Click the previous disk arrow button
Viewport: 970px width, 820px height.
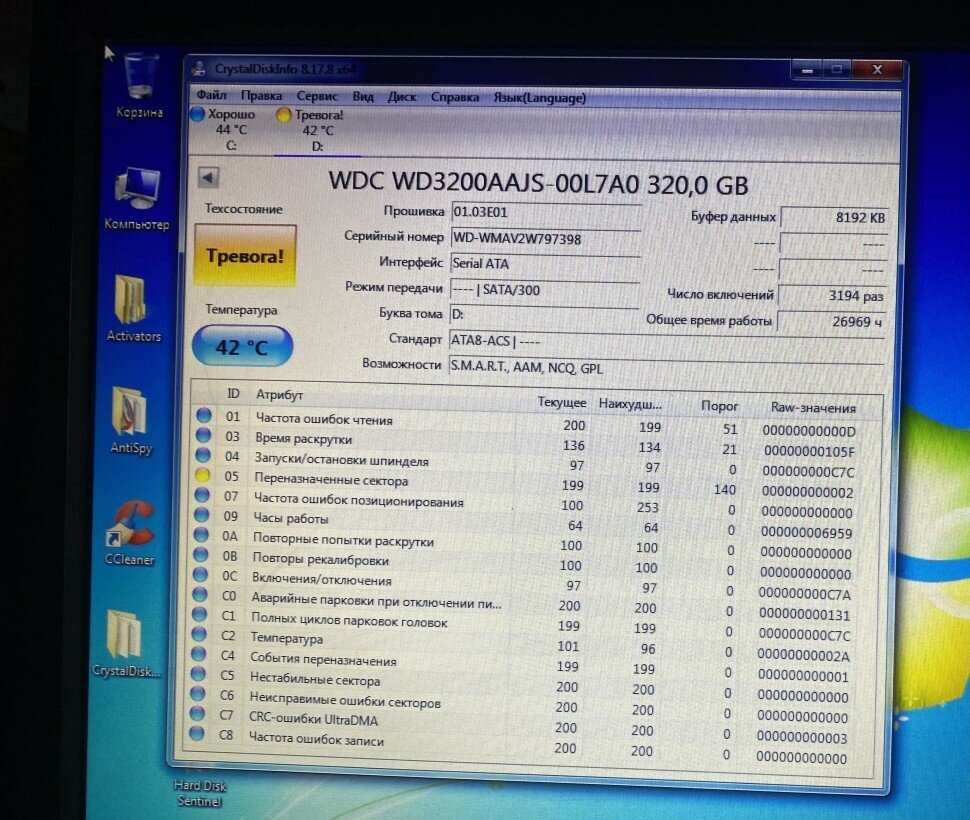pos(208,177)
